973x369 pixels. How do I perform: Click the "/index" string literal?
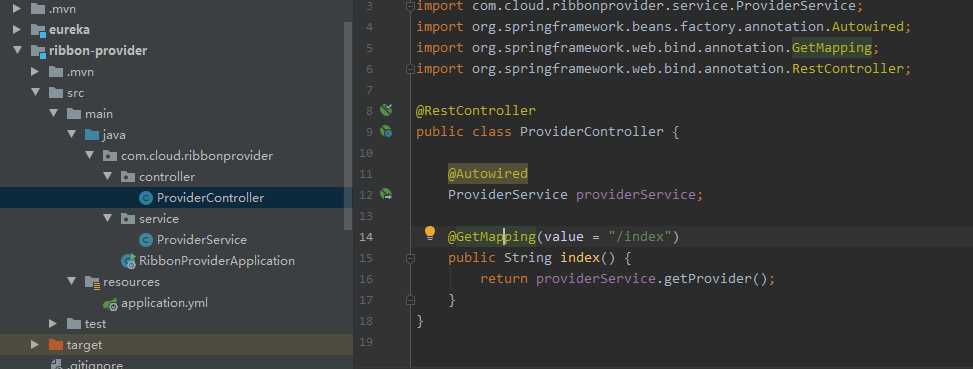pos(640,236)
